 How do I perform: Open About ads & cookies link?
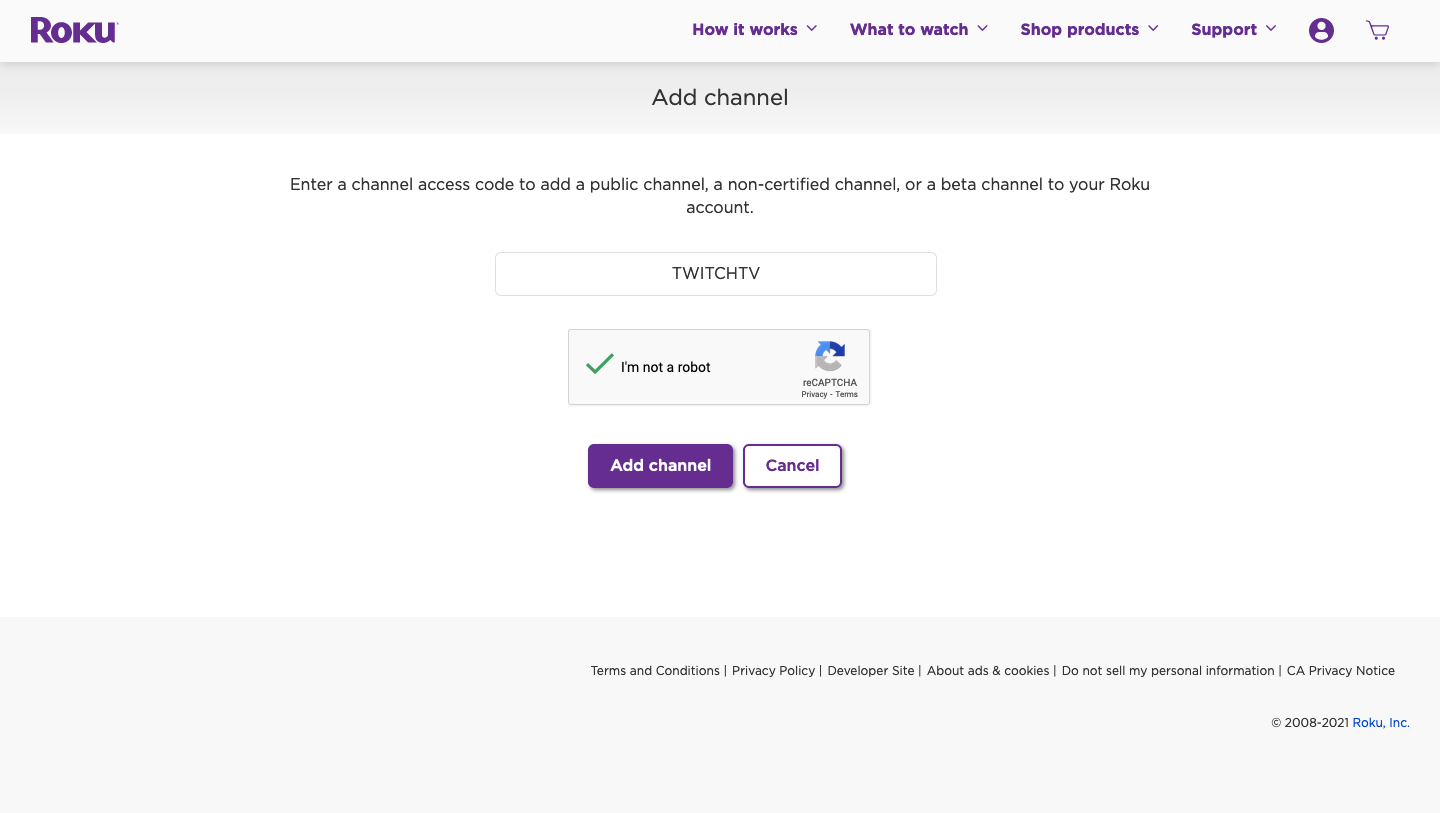tap(988, 671)
